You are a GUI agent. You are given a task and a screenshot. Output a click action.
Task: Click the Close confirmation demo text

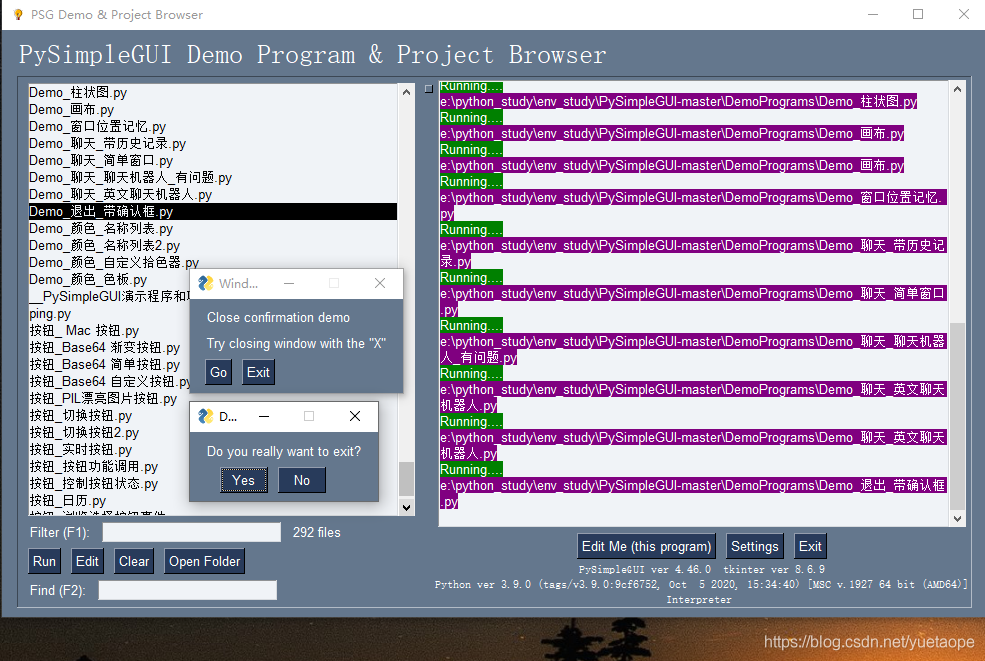pos(278,317)
